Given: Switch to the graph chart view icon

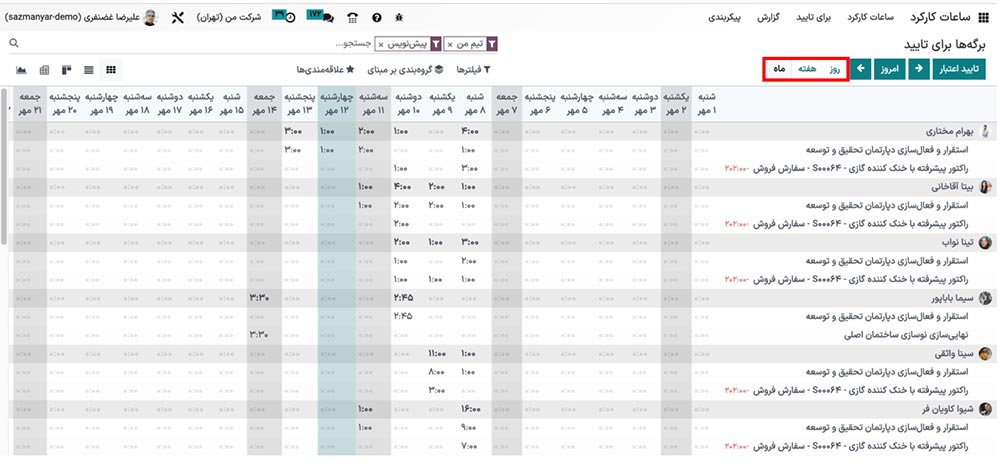Looking at the screenshot, I should (22, 70).
